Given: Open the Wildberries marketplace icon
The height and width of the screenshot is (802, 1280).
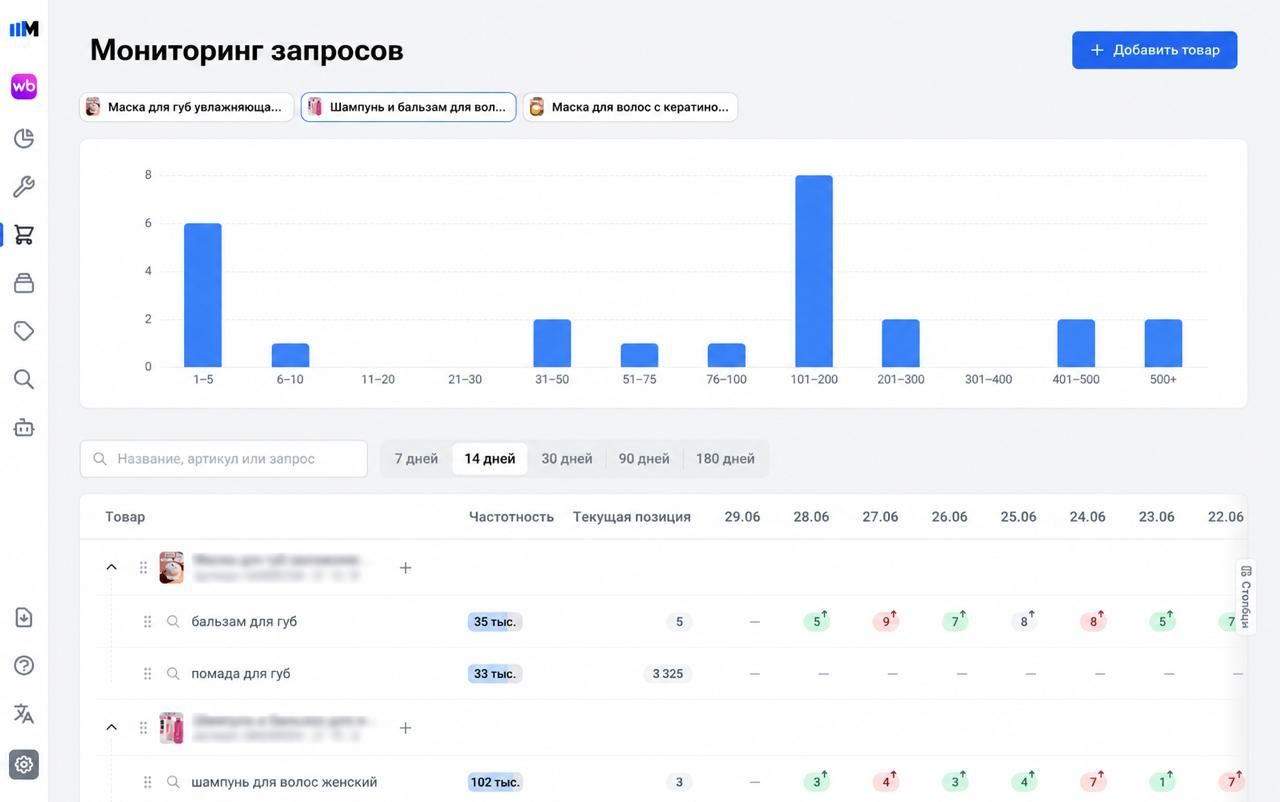Looking at the screenshot, I should (24, 87).
